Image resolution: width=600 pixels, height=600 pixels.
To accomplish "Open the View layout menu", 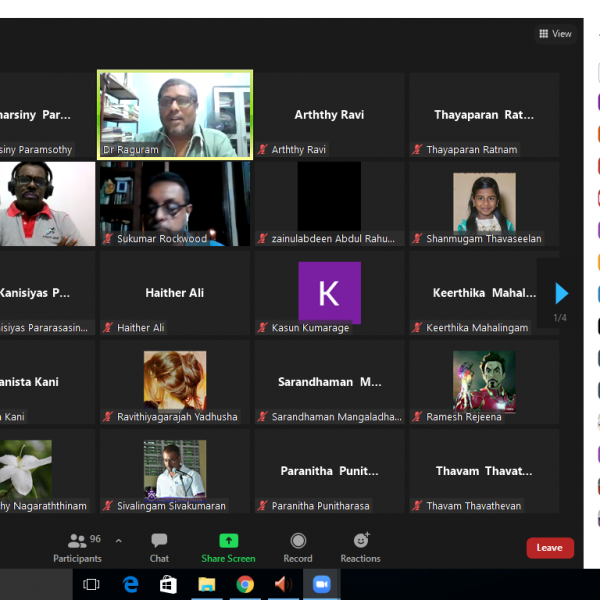I will pyautogui.click(x=555, y=34).
